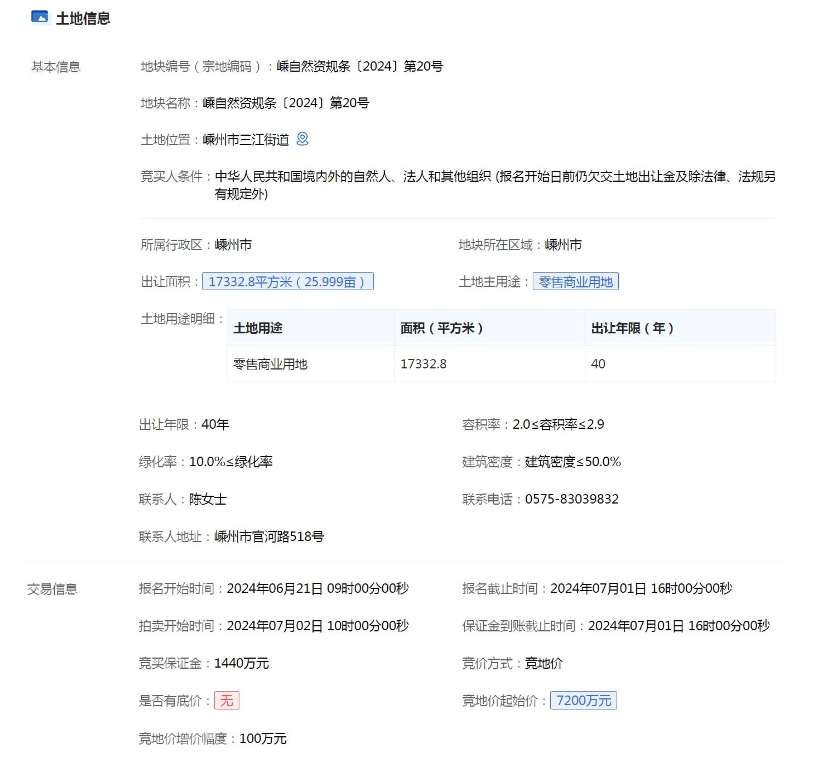This screenshot has width=820, height=773.
Task: Click the 17332.8 area table cell
Action: tap(423, 364)
